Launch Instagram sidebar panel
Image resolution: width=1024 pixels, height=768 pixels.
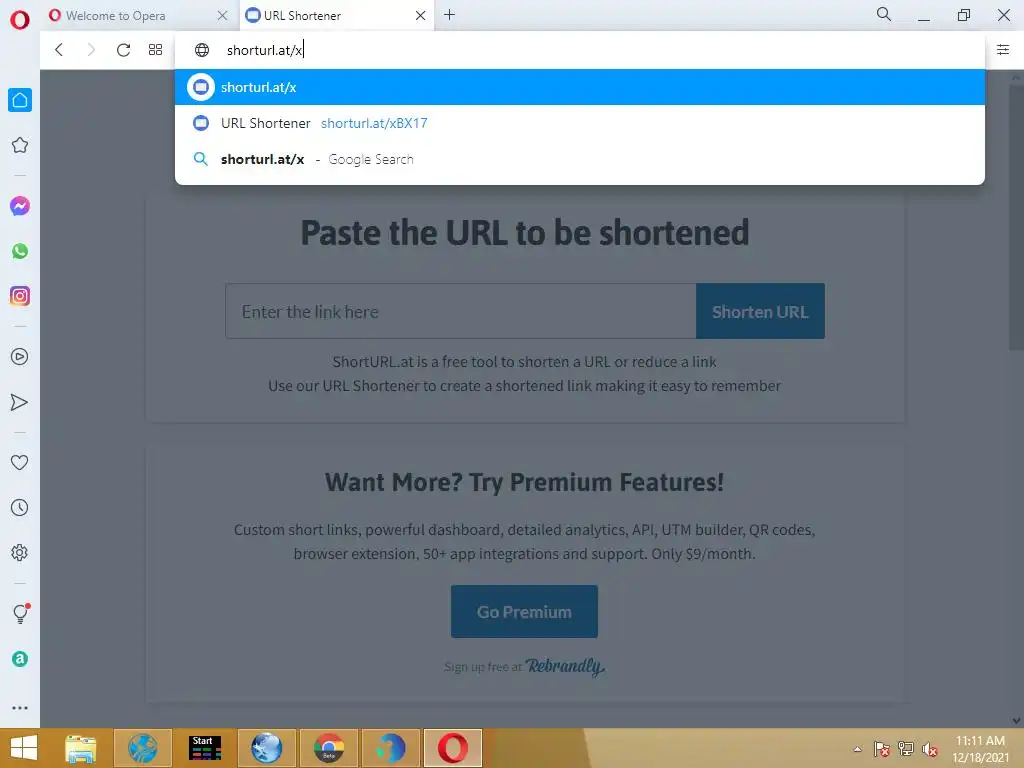click(20, 296)
